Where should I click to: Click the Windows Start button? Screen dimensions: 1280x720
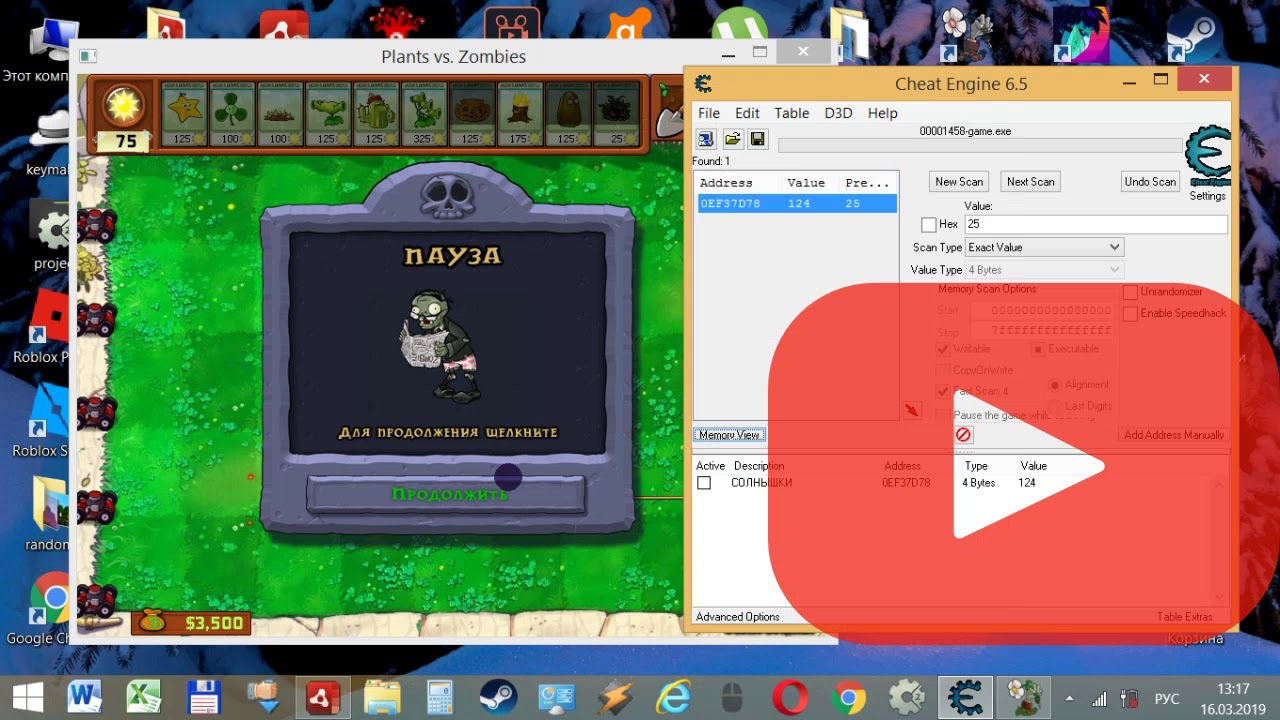click(27, 696)
